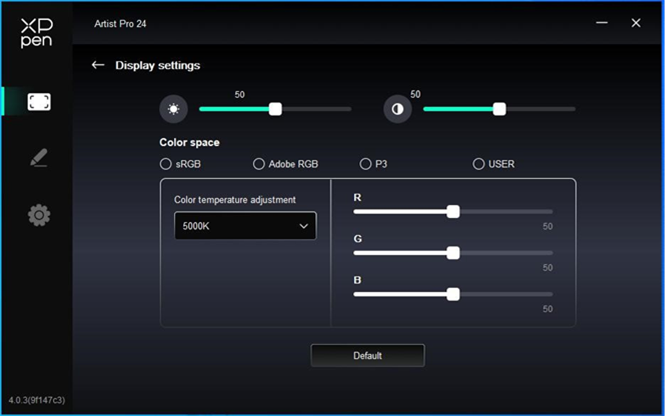Click the contrast slider handle
The image size is (665, 416).
tap(500, 109)
